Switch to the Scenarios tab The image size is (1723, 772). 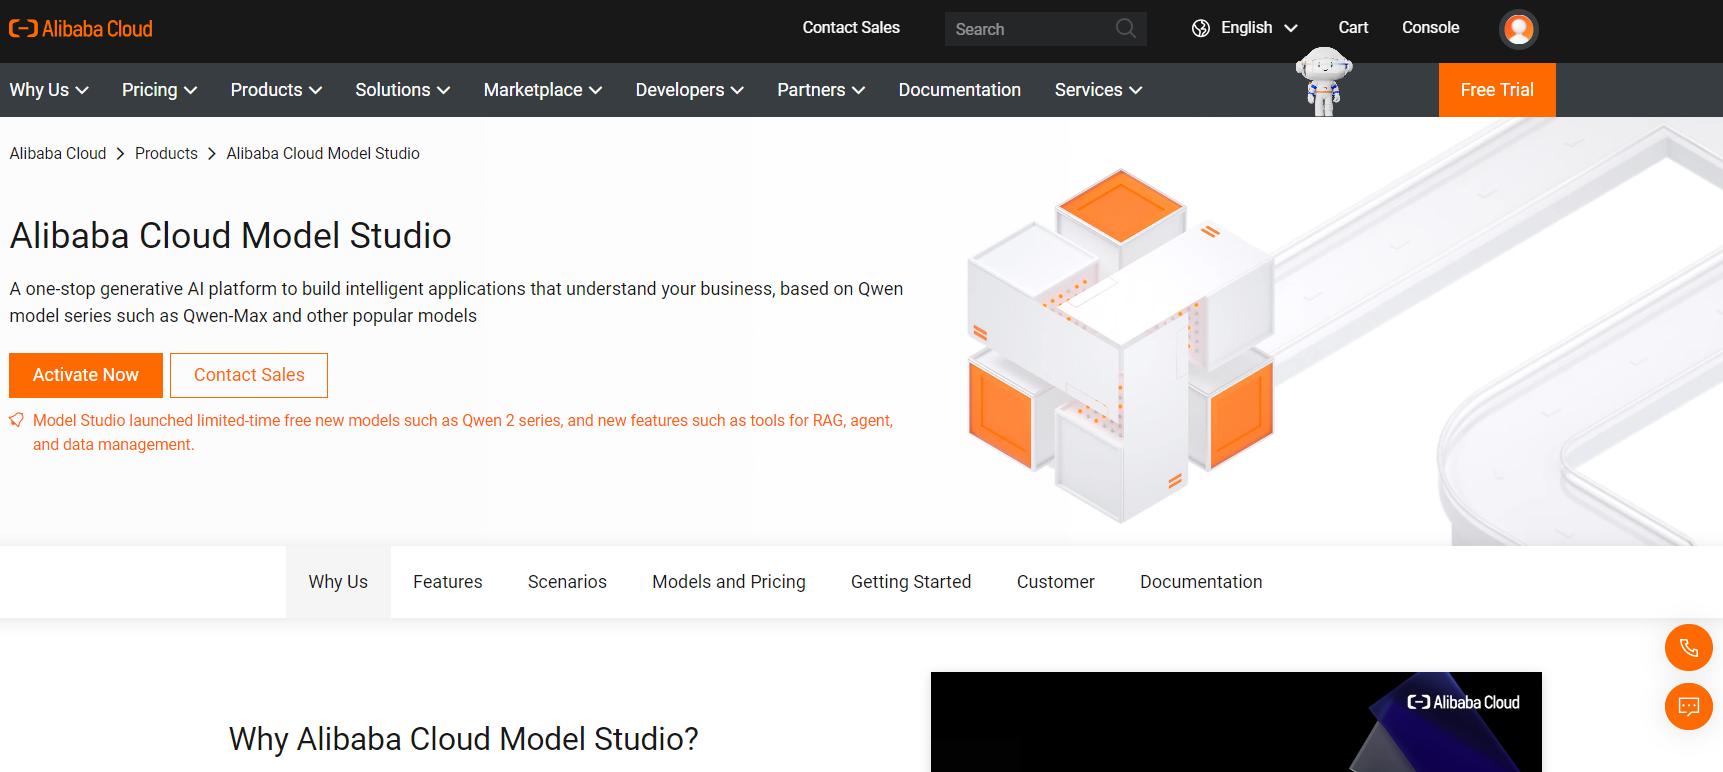pyautogui.click(x=567, y=582)
